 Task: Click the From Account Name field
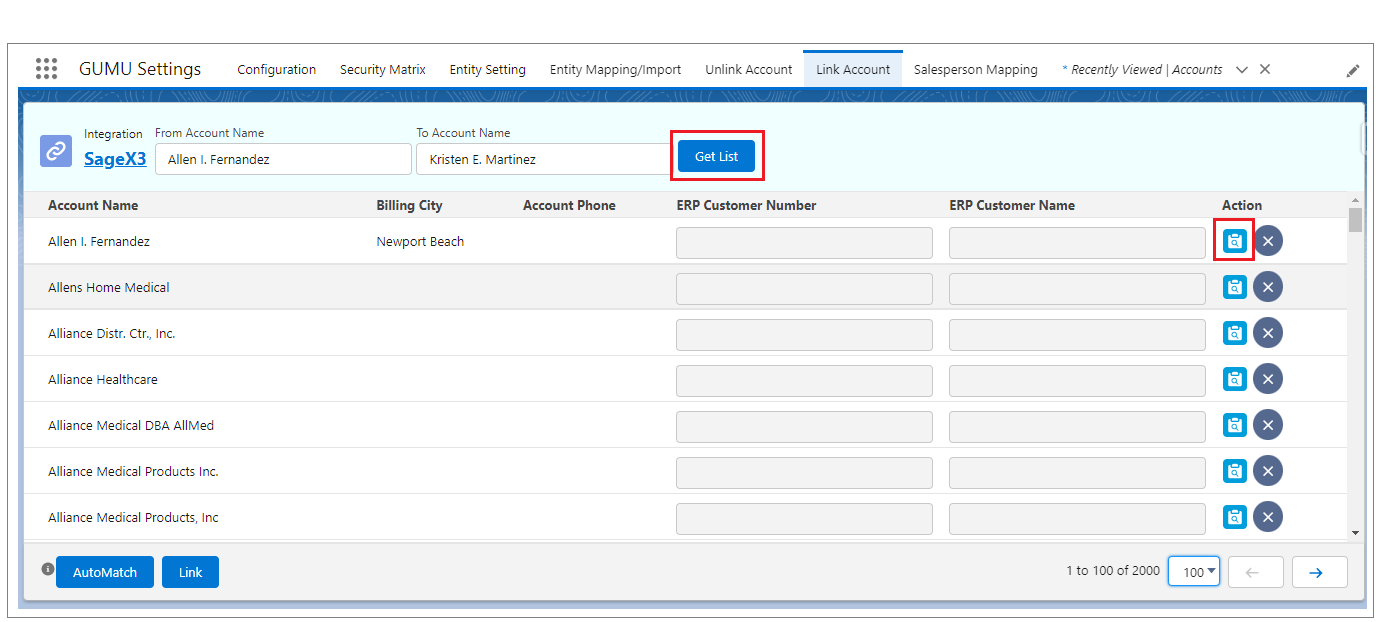tap(283, 159)
